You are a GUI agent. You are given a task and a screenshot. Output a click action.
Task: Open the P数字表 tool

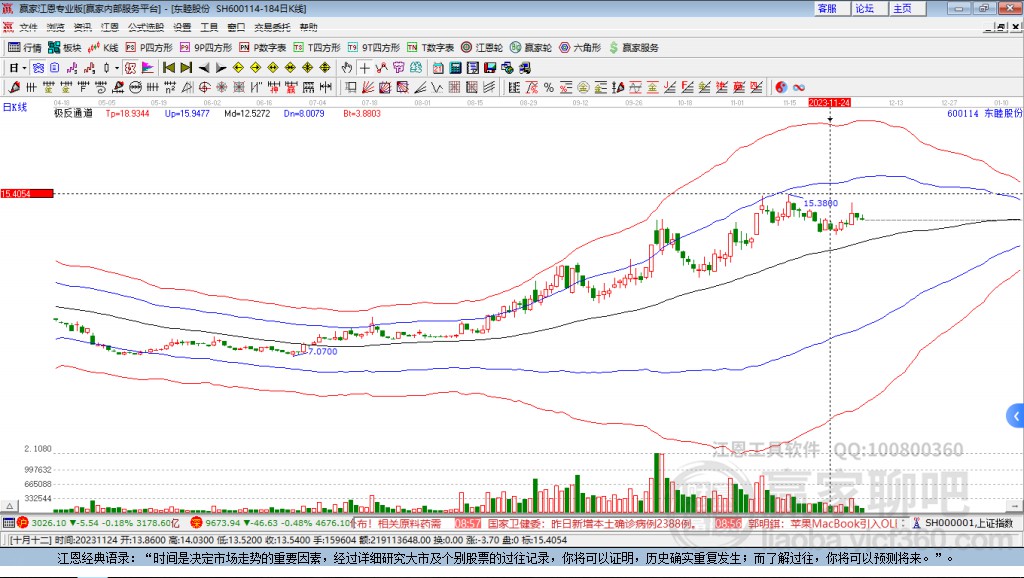pos(263,48)
